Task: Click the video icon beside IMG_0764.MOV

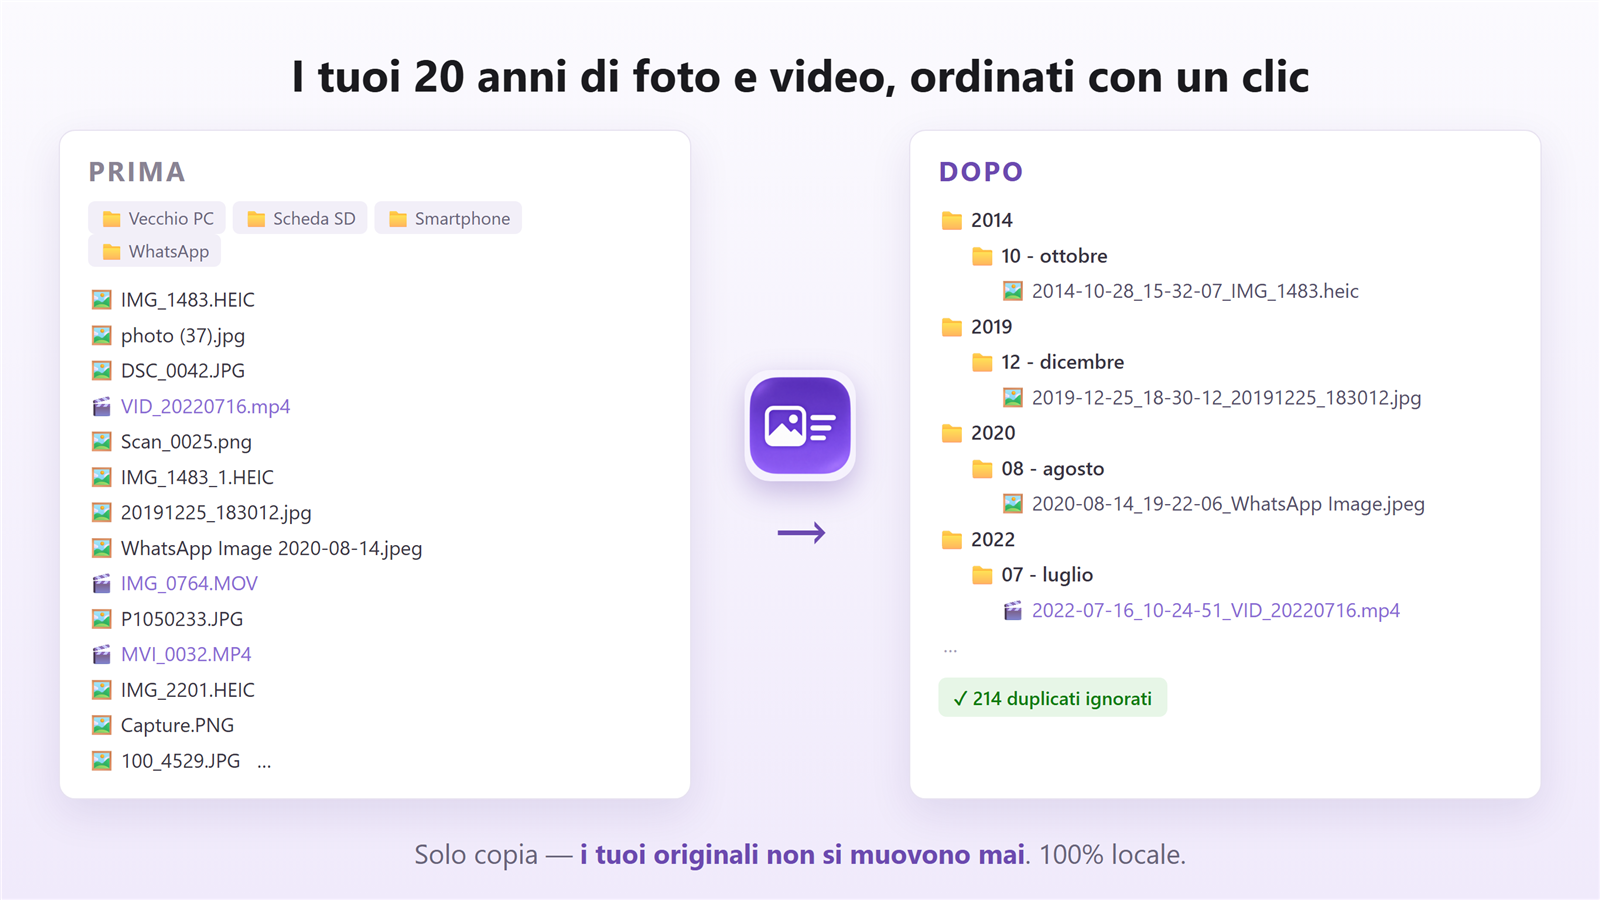Action: click(102, 583)
